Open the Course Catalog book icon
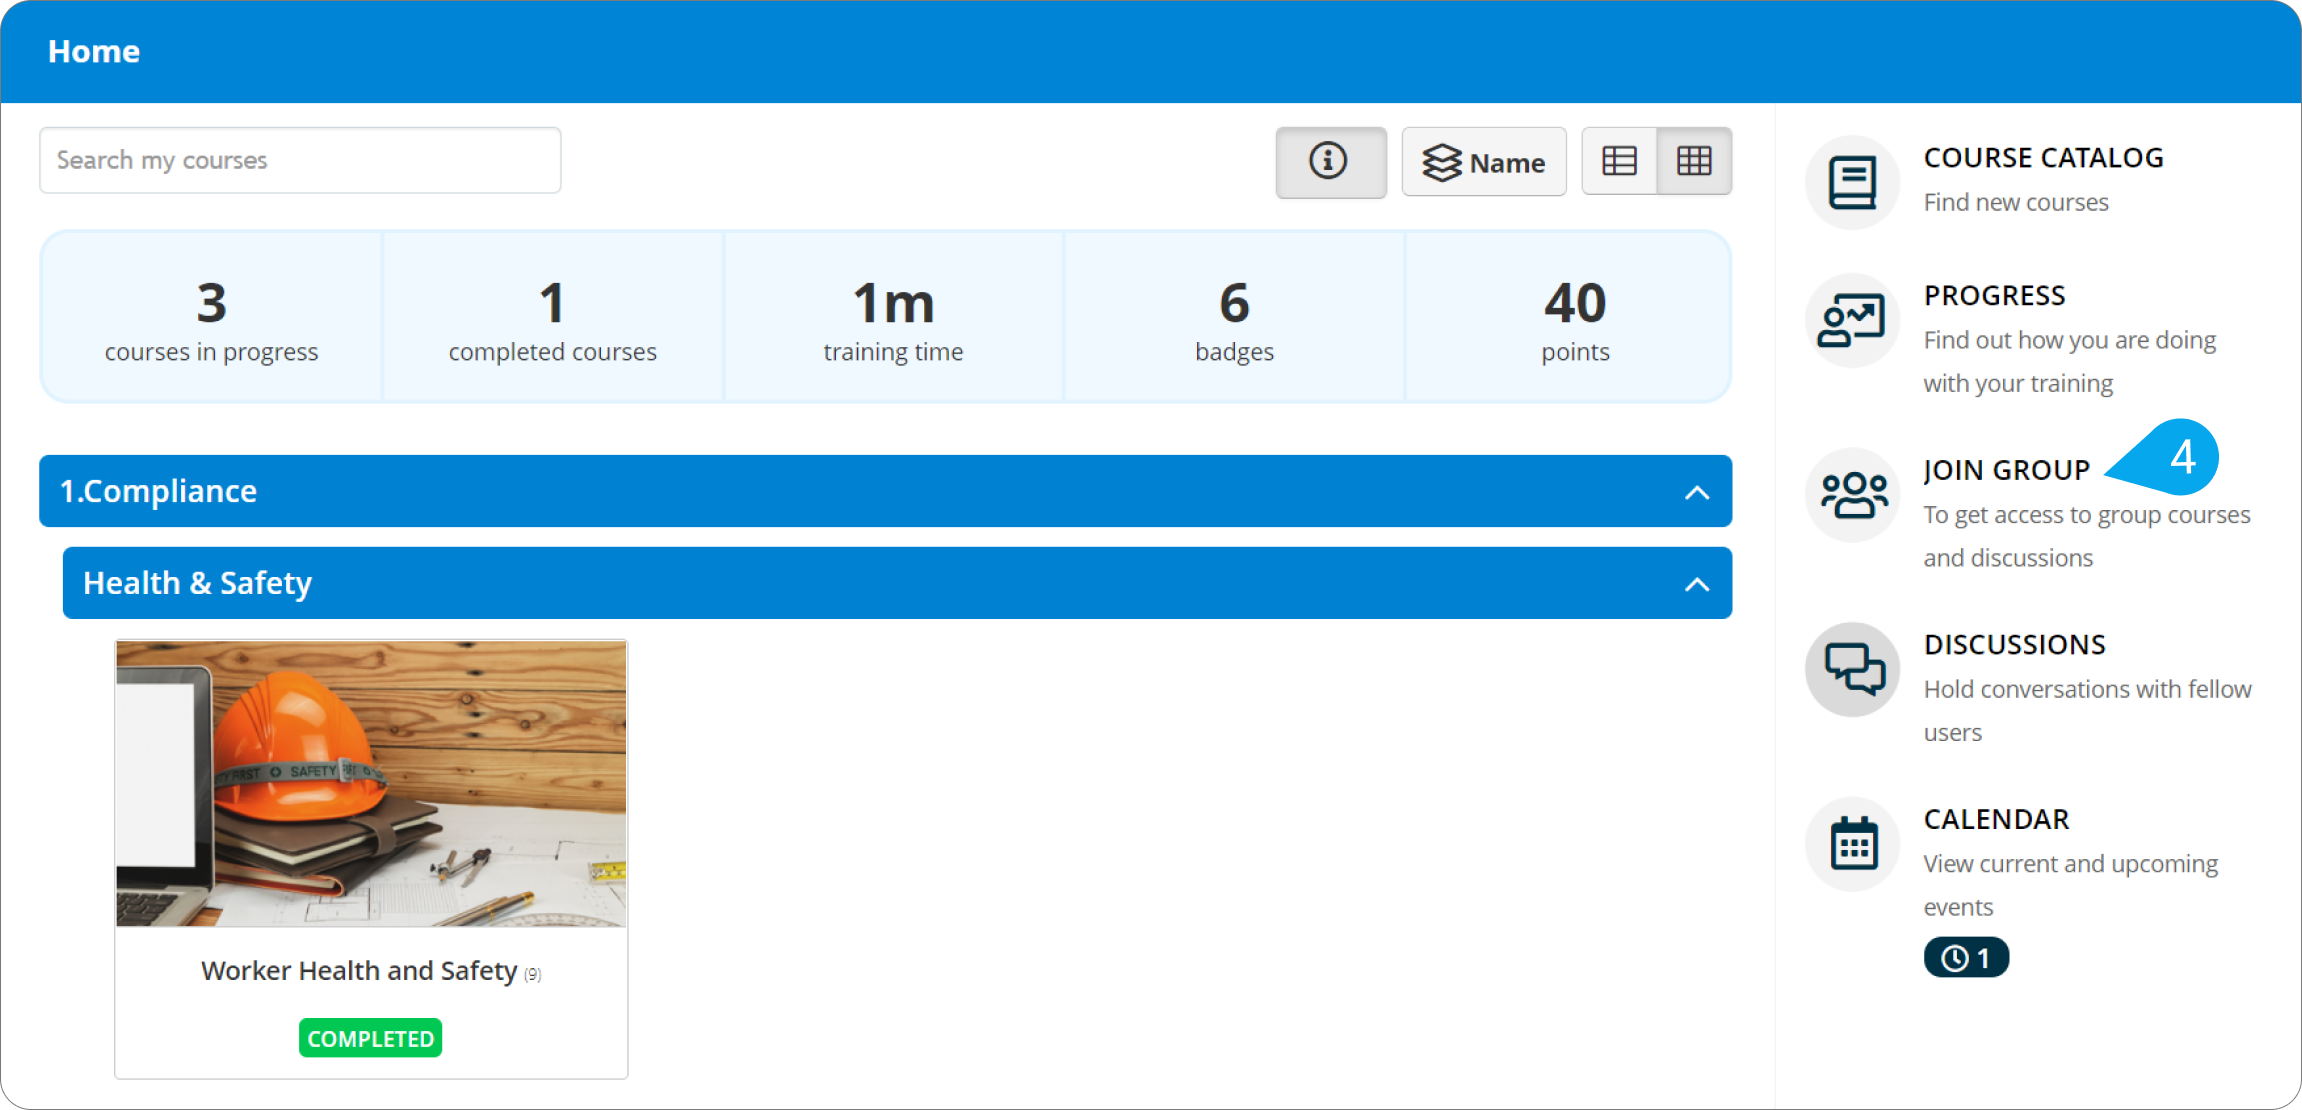 (x=1852, y=181)
